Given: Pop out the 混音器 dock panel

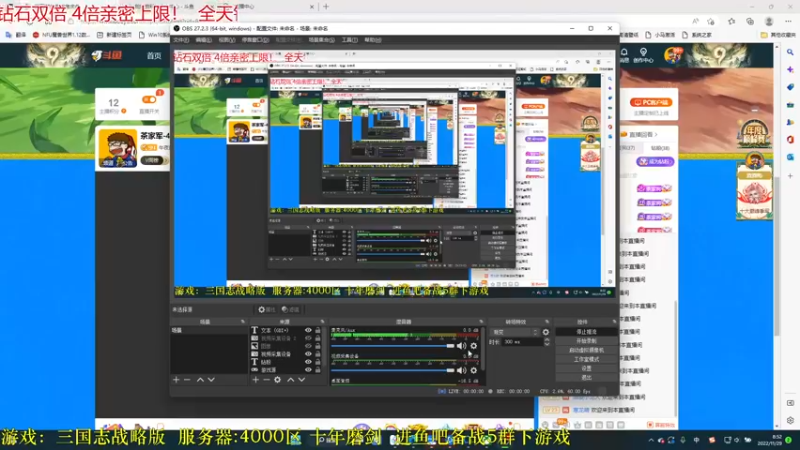Looking at the screenshot, I should tap(481, 321).
